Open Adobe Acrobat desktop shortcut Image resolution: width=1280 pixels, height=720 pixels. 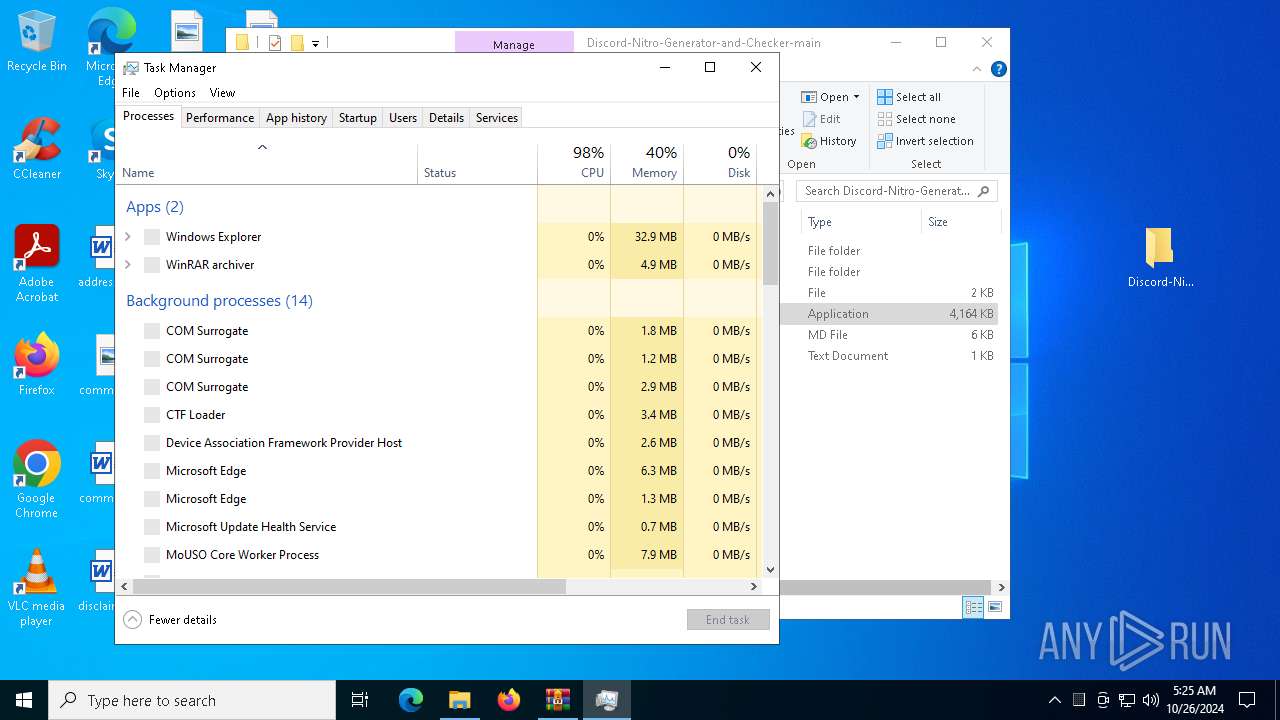pos(37,264)
